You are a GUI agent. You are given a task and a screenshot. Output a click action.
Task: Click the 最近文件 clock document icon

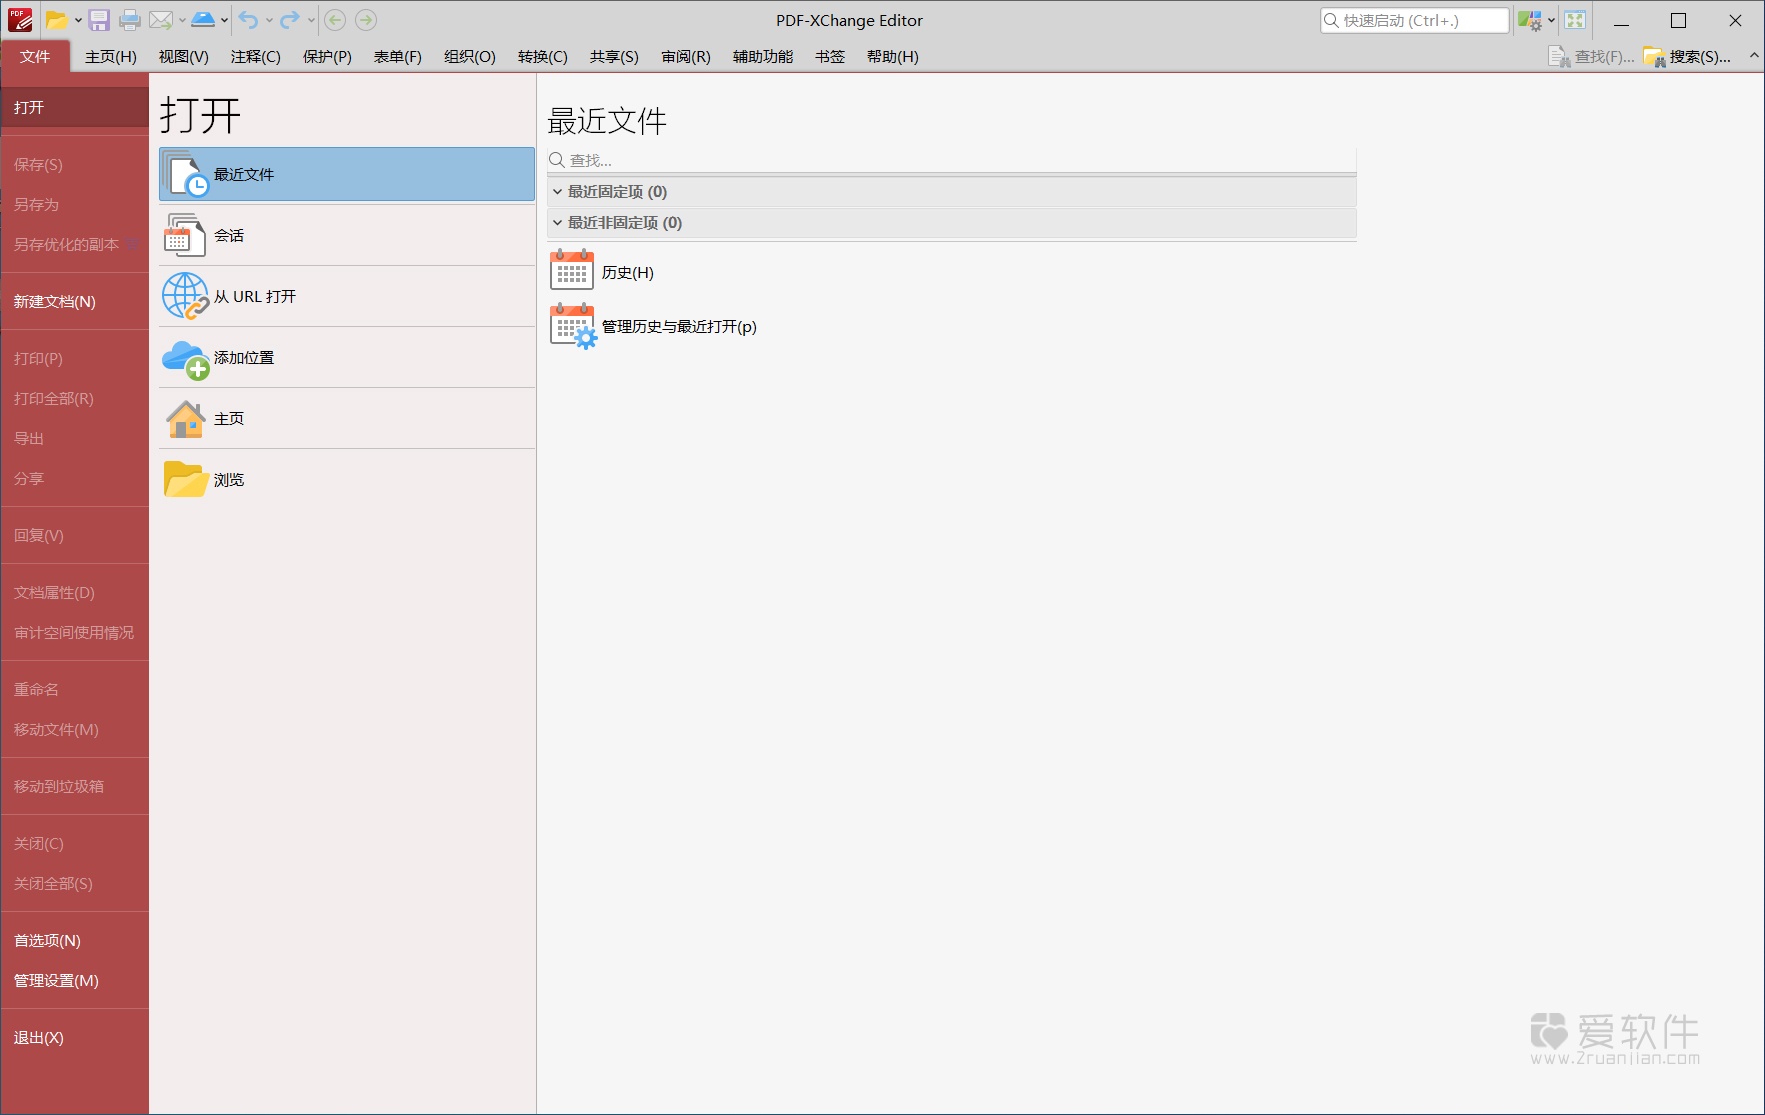(x=186, y=174)
